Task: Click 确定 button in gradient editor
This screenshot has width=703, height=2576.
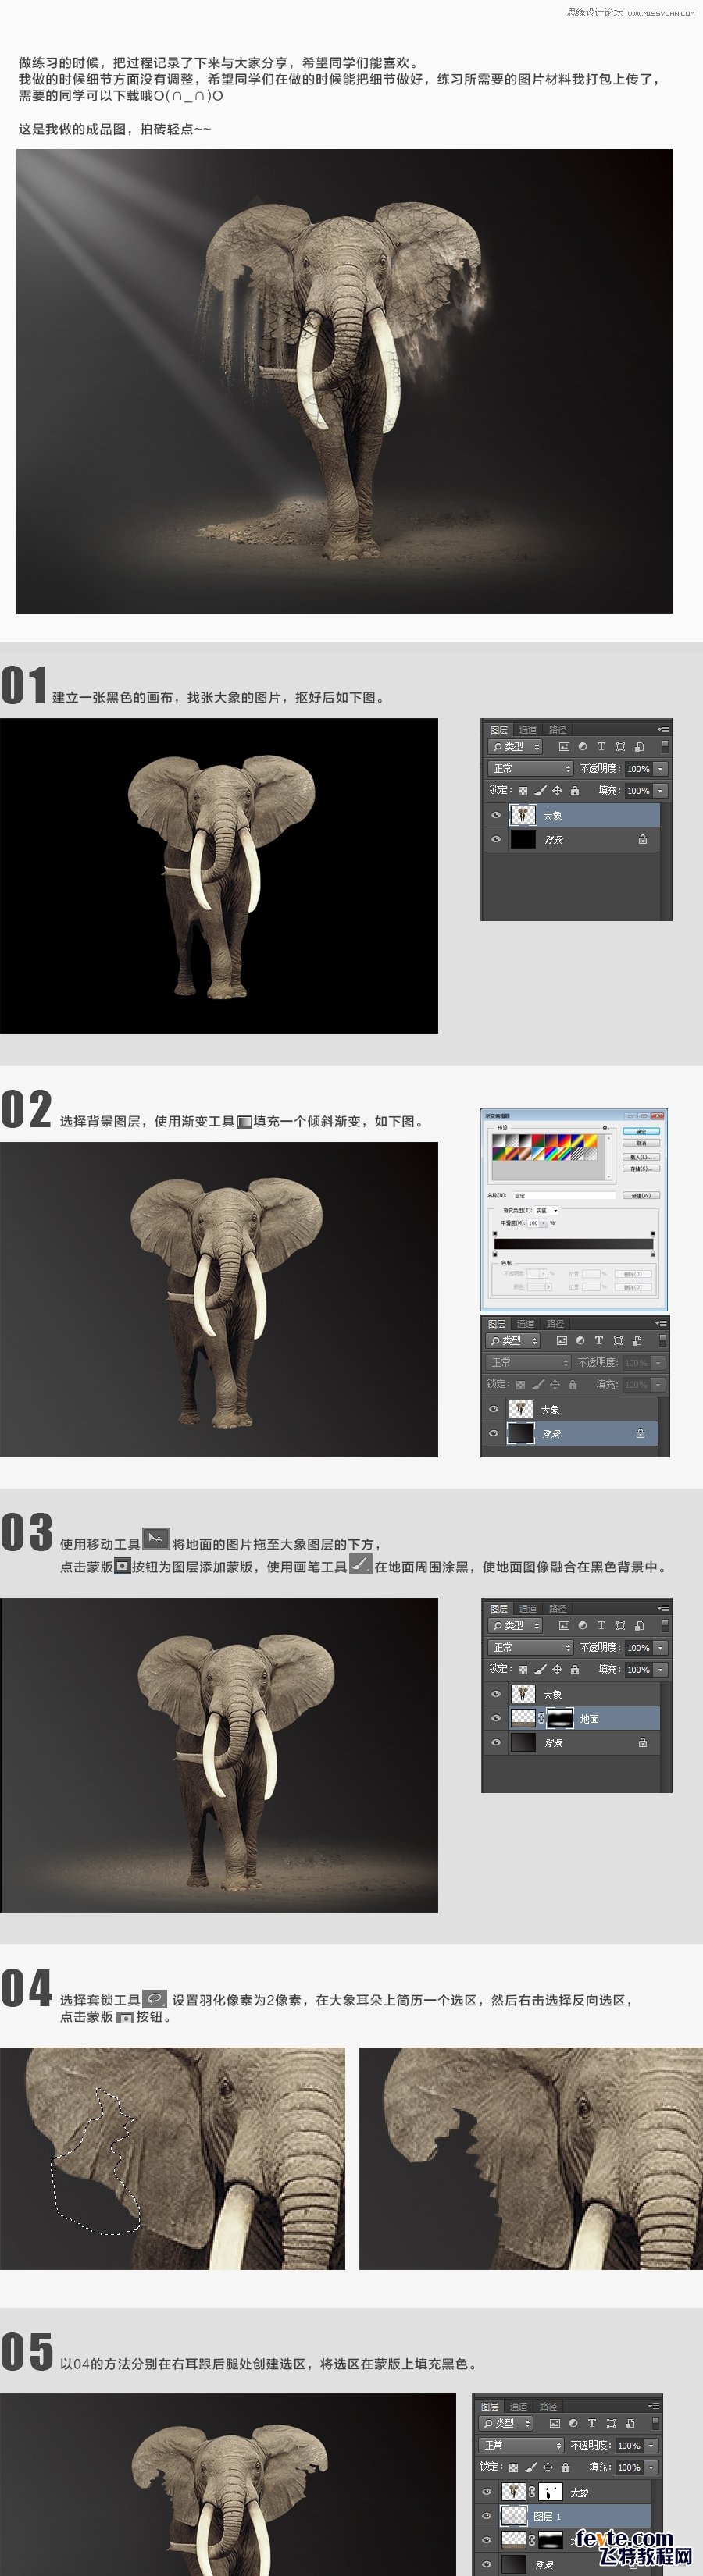Action: 641,1131
